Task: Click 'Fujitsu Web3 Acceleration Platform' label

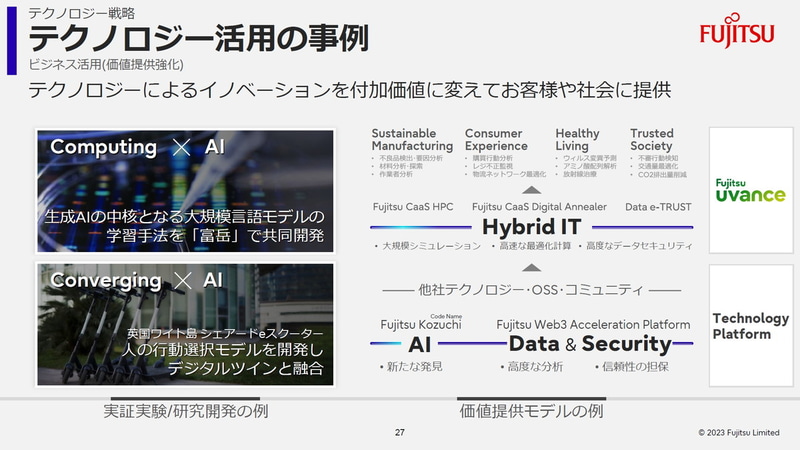Action: click(x=593, y=324)
